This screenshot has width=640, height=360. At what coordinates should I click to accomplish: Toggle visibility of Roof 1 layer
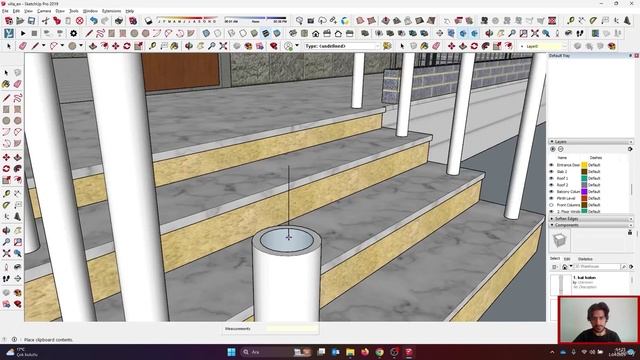click(x=551, y=178)
